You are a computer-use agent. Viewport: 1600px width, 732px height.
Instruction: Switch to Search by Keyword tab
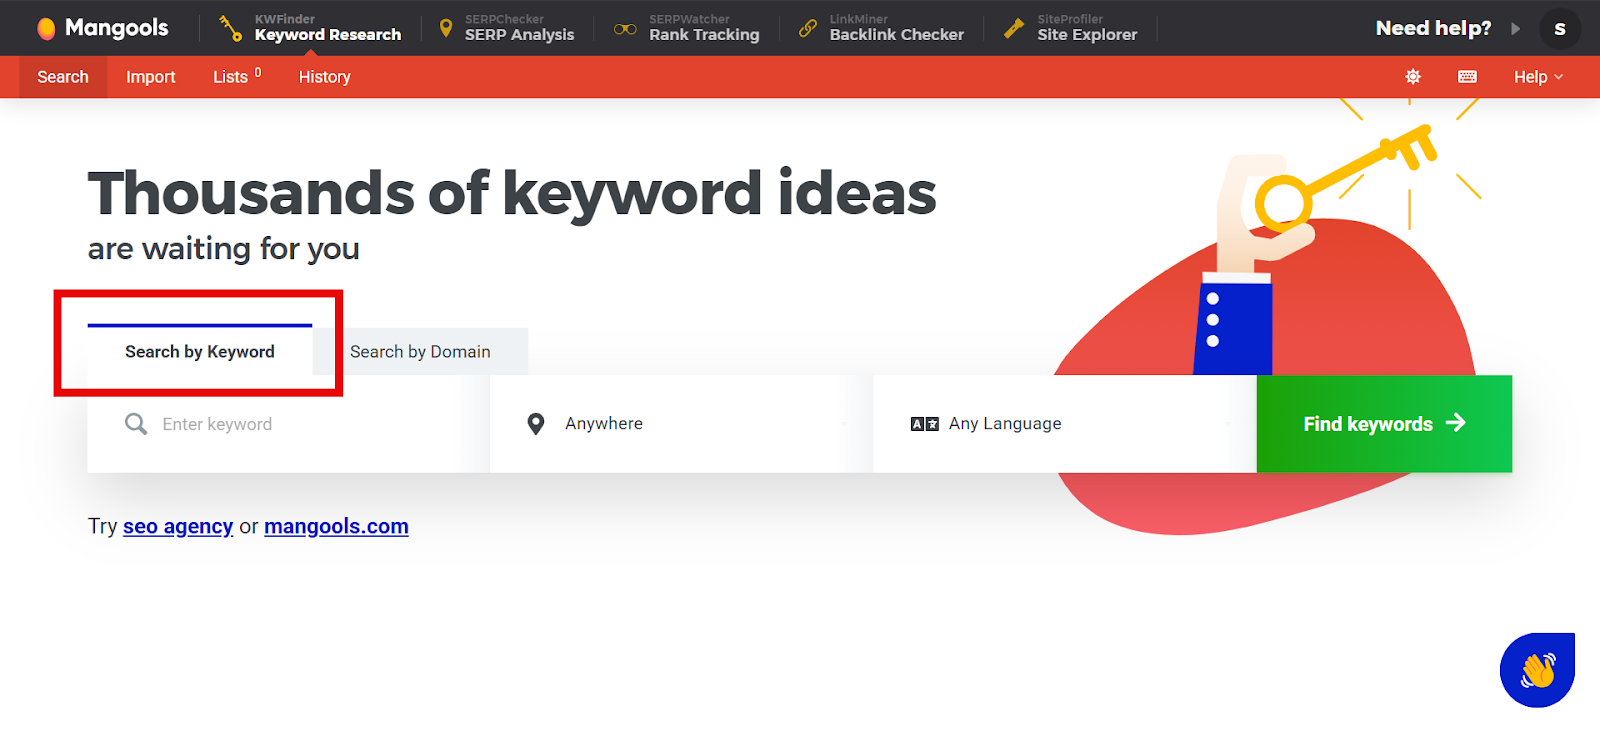pos(200,351)
